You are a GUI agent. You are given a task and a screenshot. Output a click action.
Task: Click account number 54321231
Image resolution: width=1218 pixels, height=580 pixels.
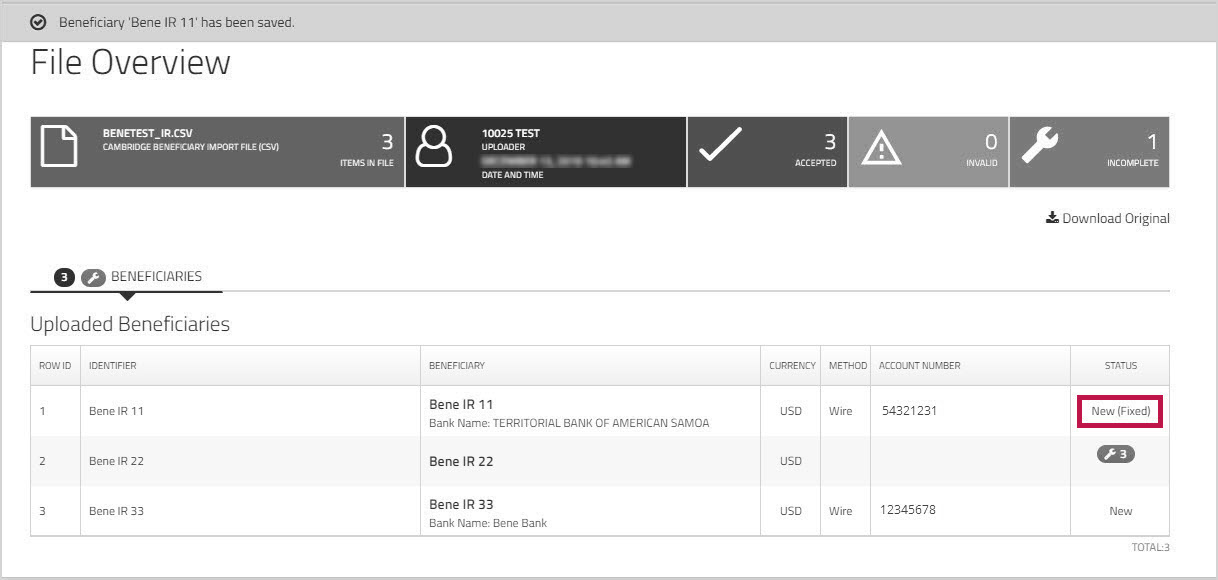click(x=909, y=411)
